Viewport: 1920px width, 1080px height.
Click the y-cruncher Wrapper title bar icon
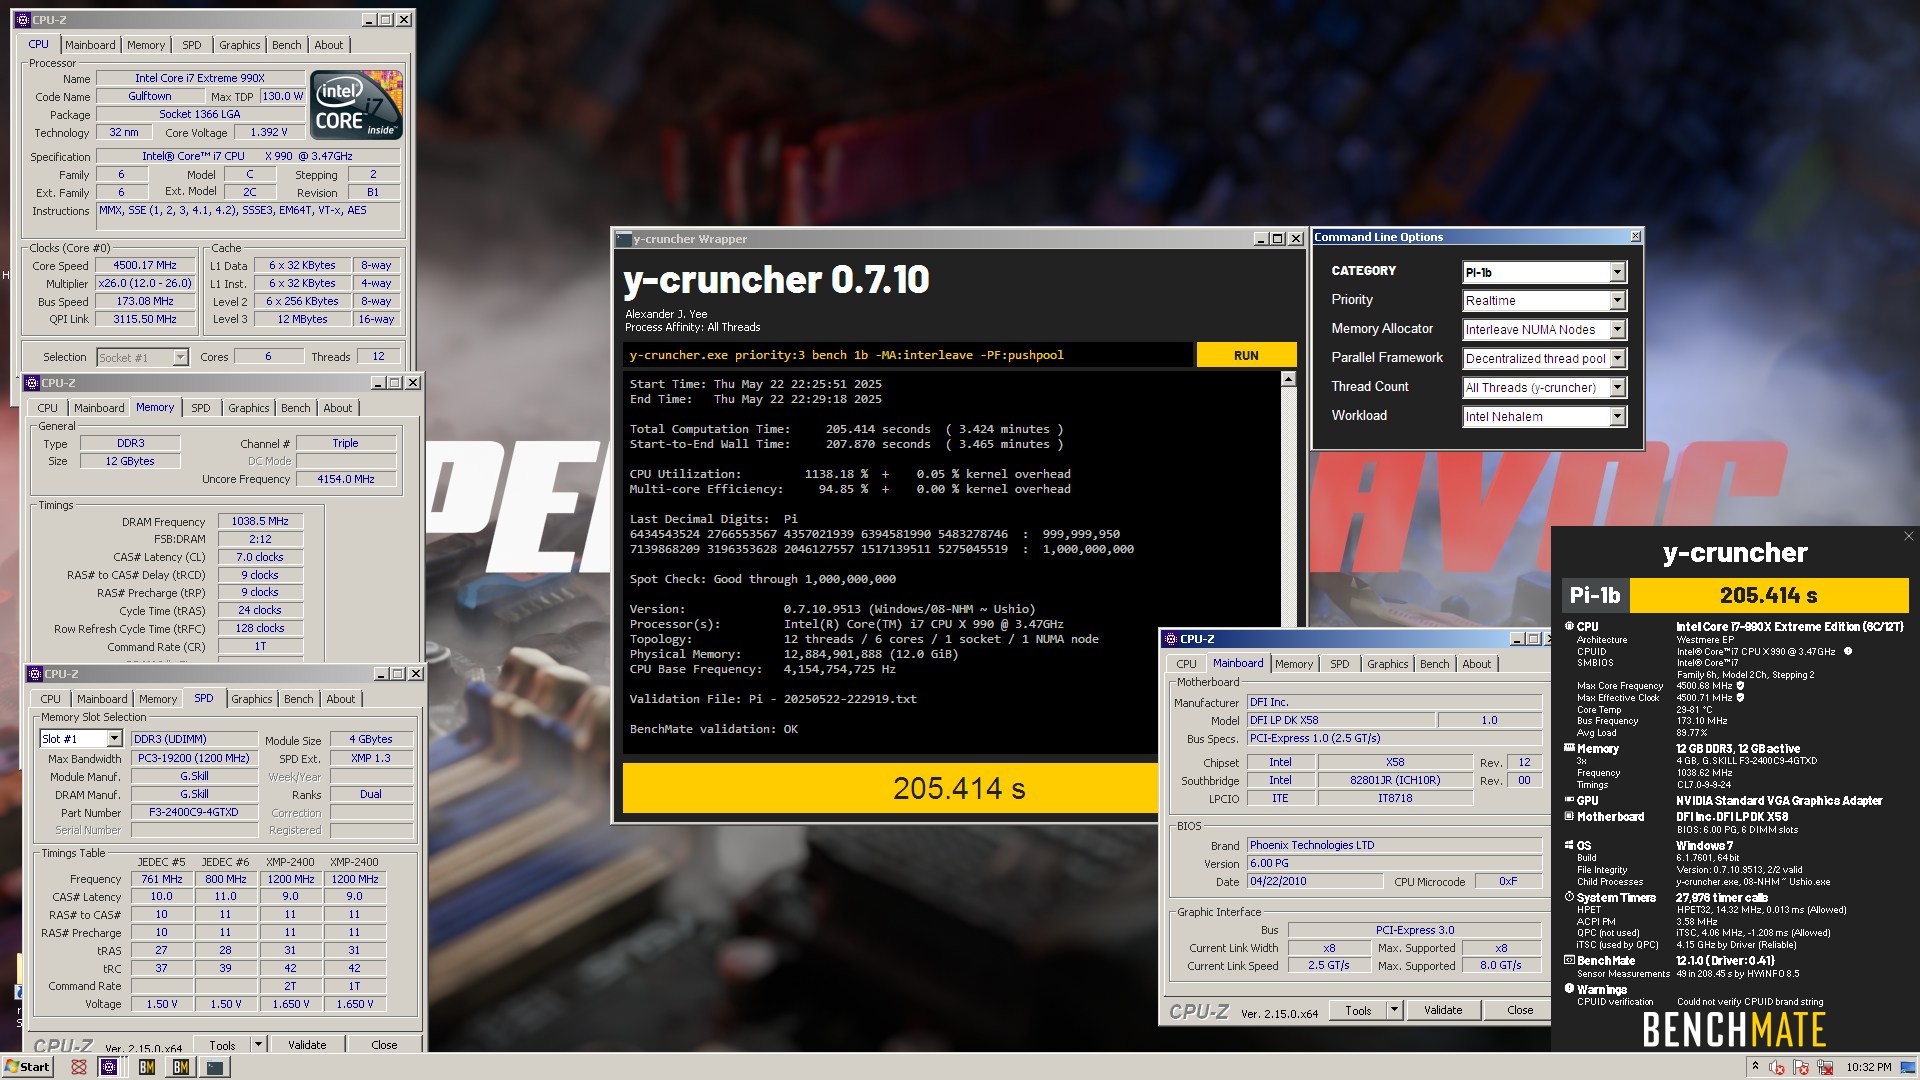tap(624, 239)
